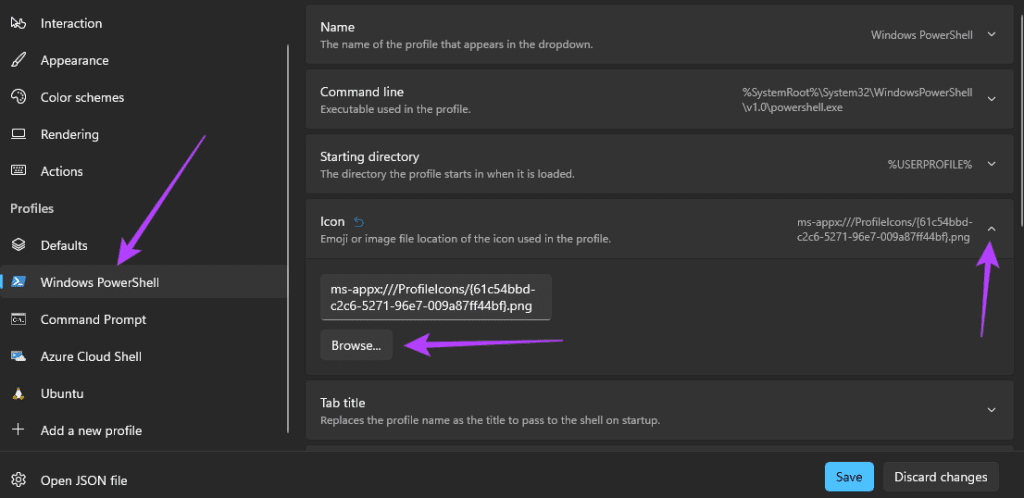The image size is (1024, 498).
Task: Expand the Name setting chevron
Action: pyautogui.click(x=991, y=34)
